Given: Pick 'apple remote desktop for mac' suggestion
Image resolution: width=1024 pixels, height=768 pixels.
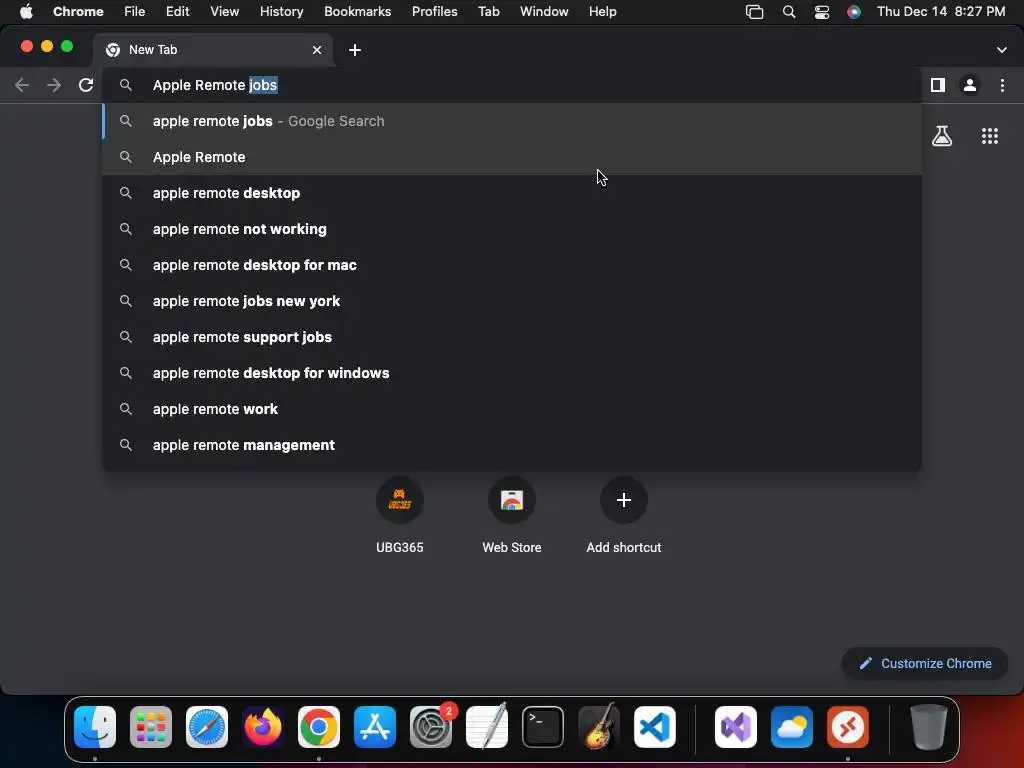Looking at the screenshot, I should (512, 264).
